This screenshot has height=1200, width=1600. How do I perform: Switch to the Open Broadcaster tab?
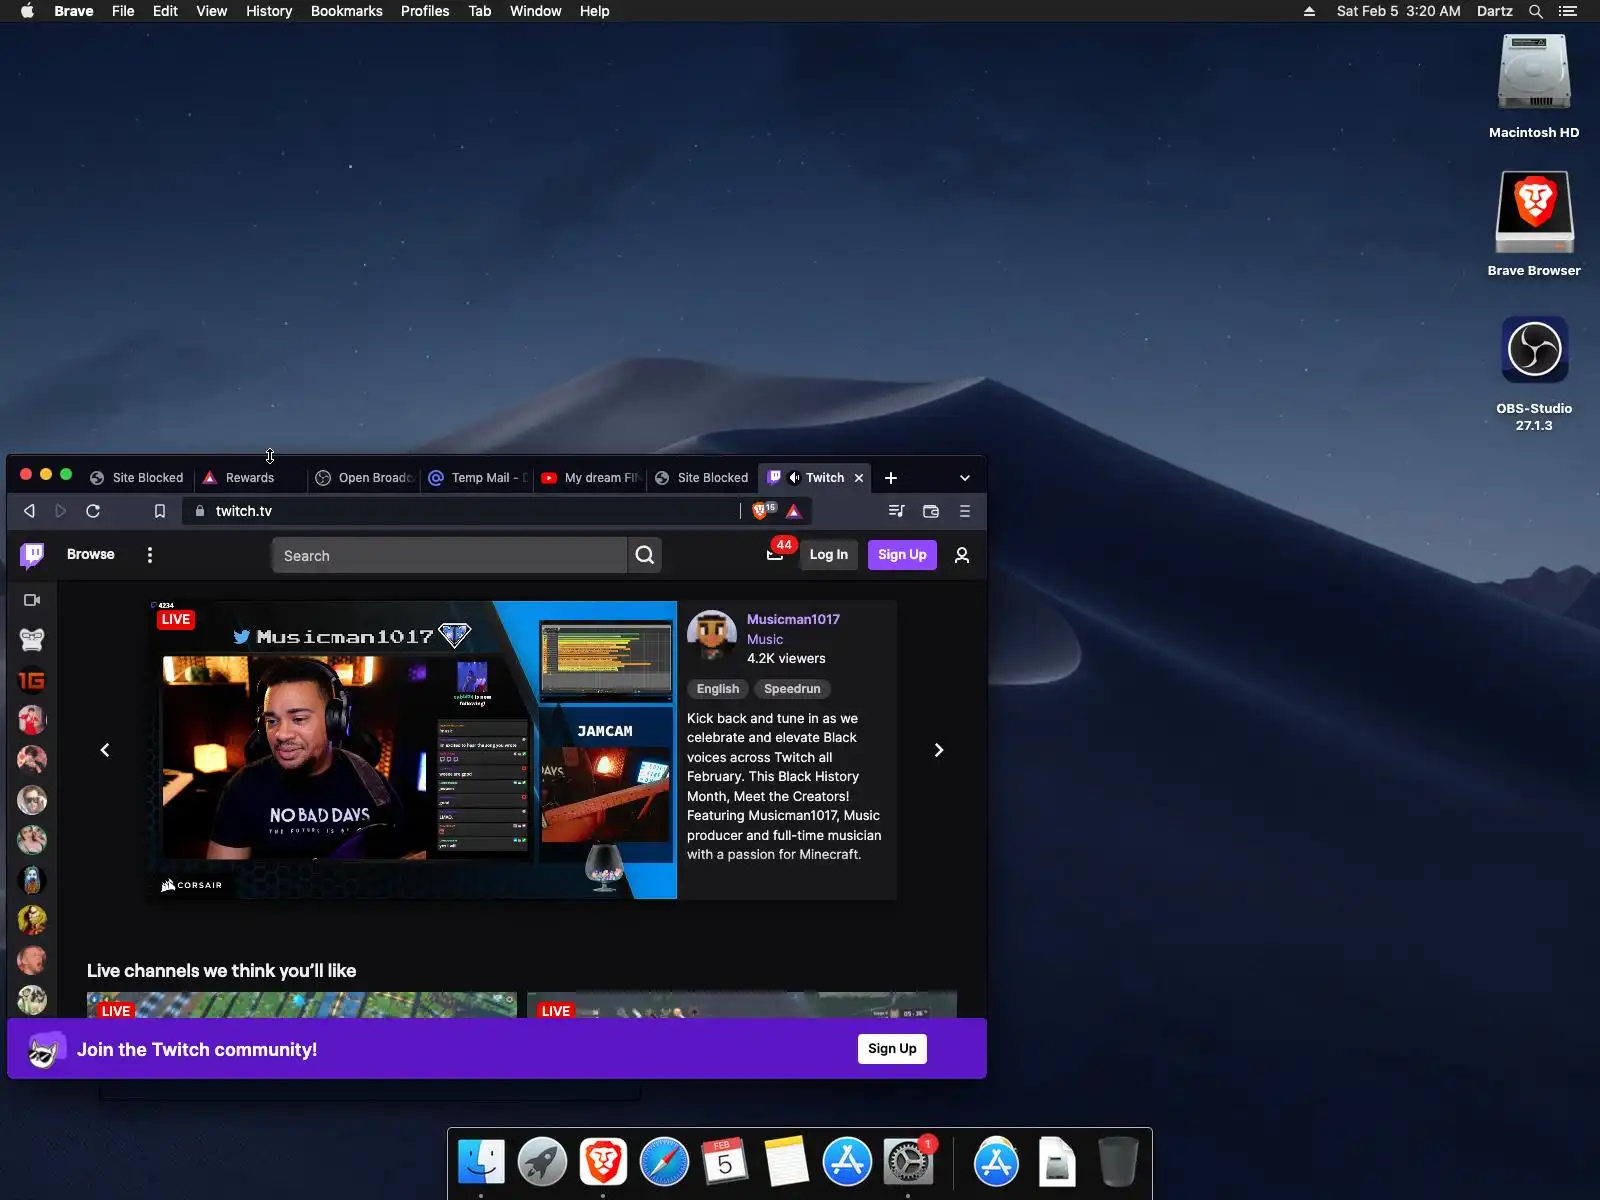[364, 478]
